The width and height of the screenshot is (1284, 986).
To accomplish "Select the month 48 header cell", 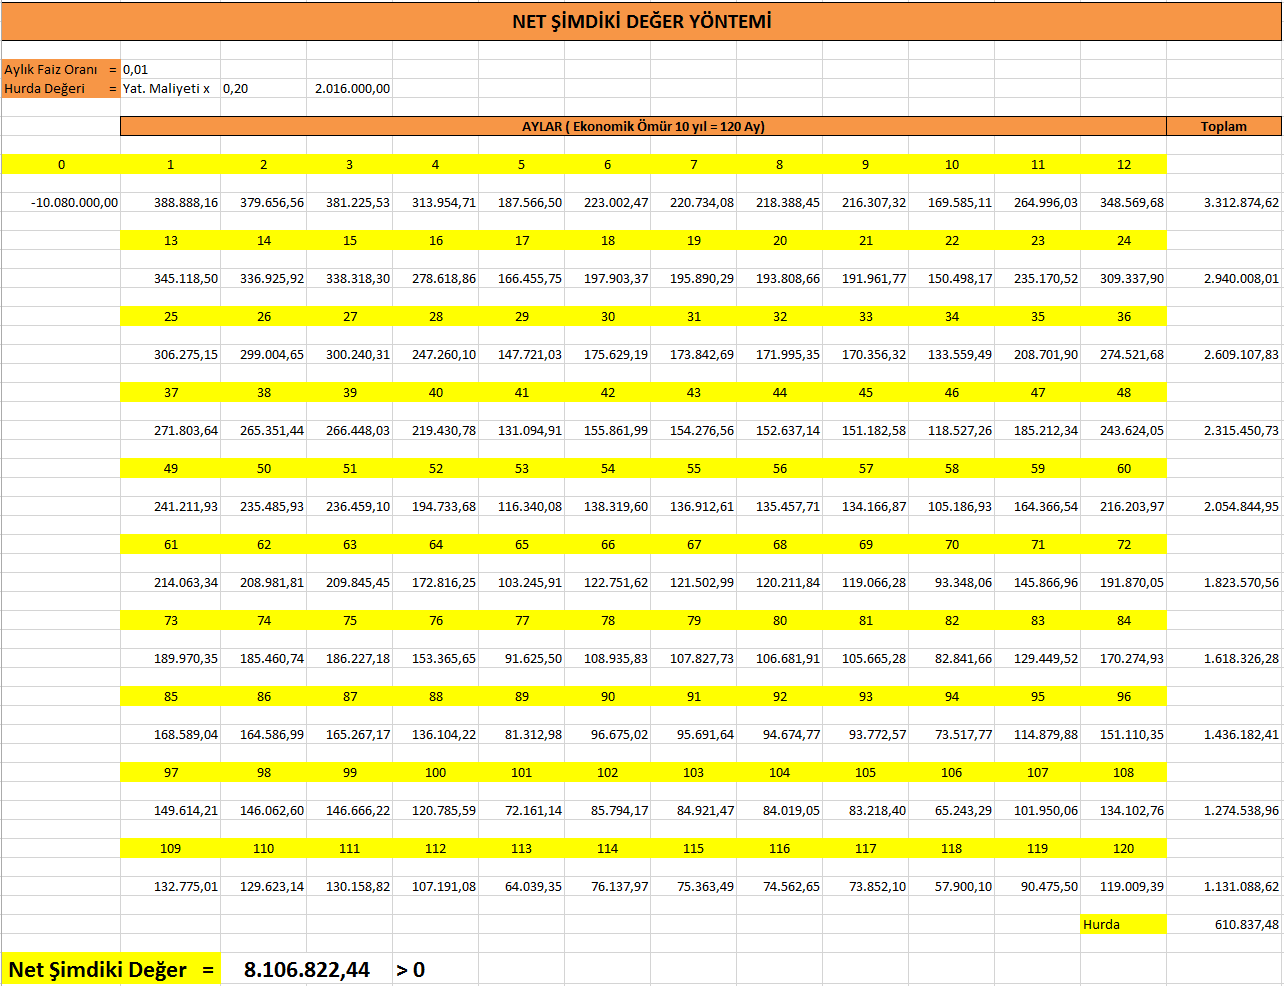I will pos(1124,393).
